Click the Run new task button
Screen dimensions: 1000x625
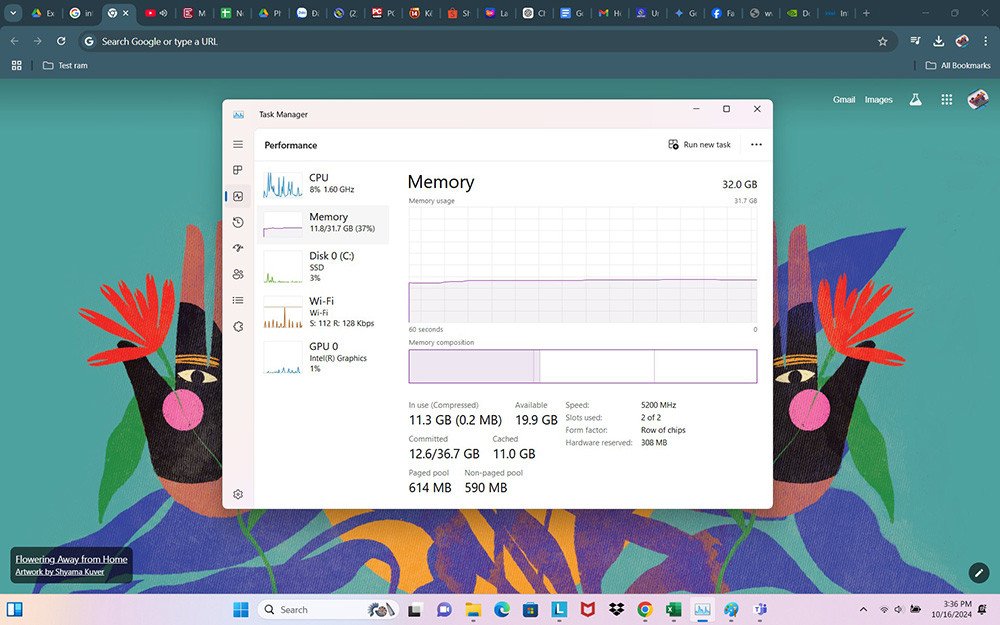click(x=700, y=145)
